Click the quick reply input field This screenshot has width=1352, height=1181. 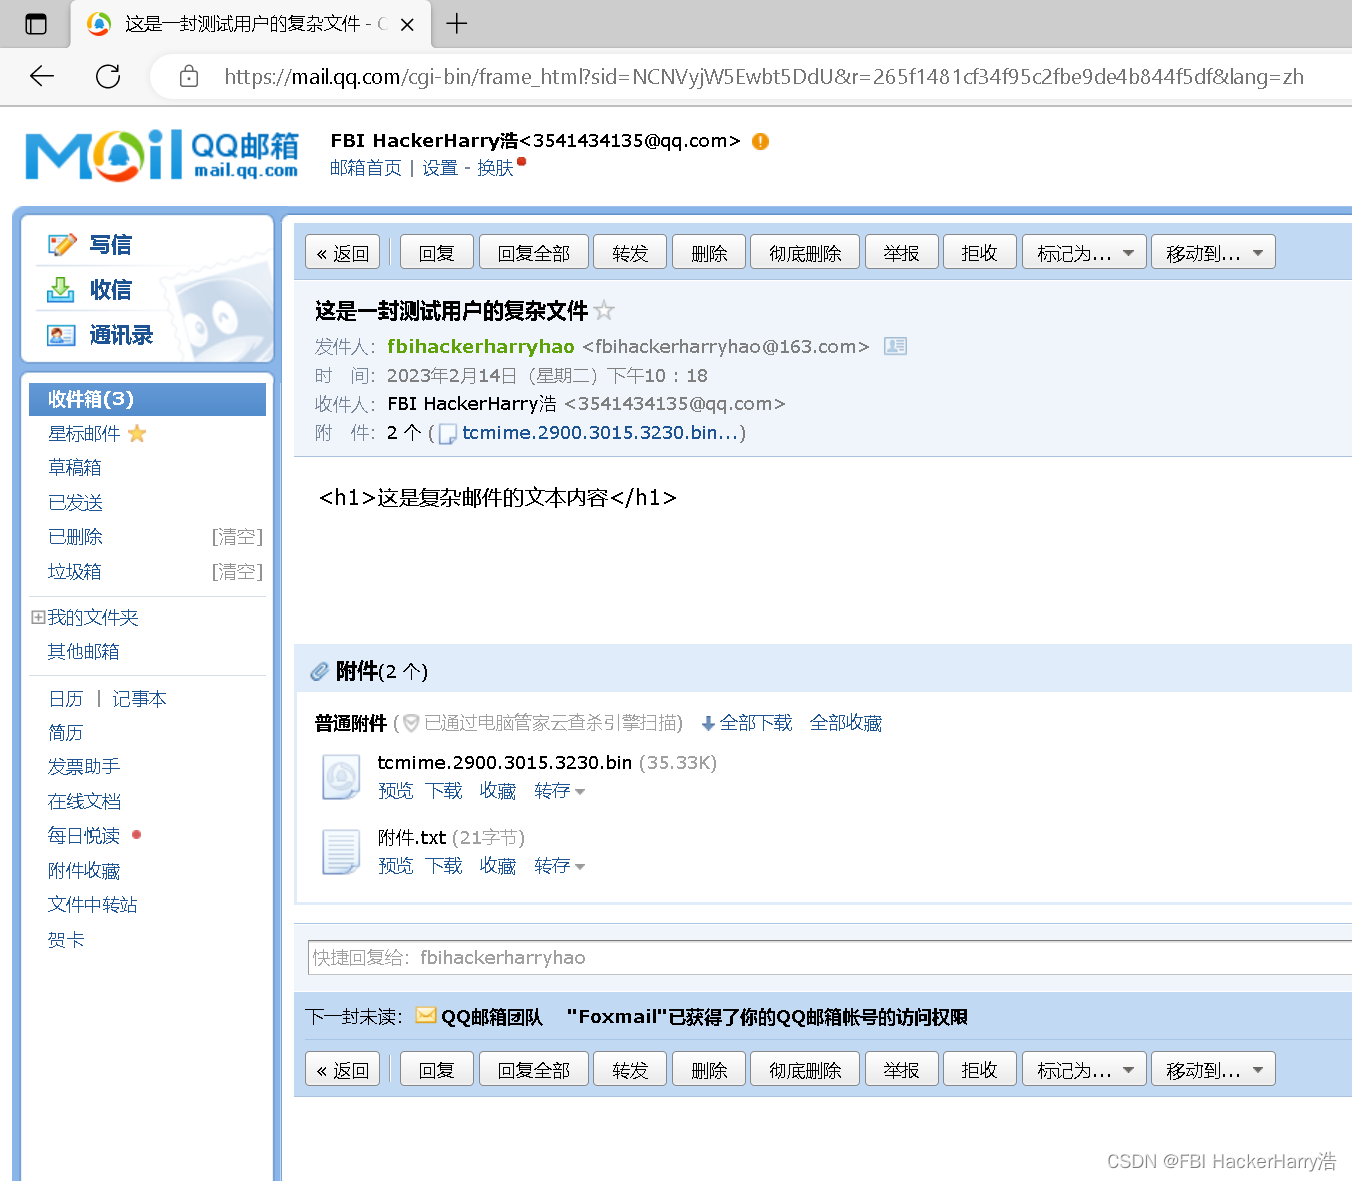(830, 957)
